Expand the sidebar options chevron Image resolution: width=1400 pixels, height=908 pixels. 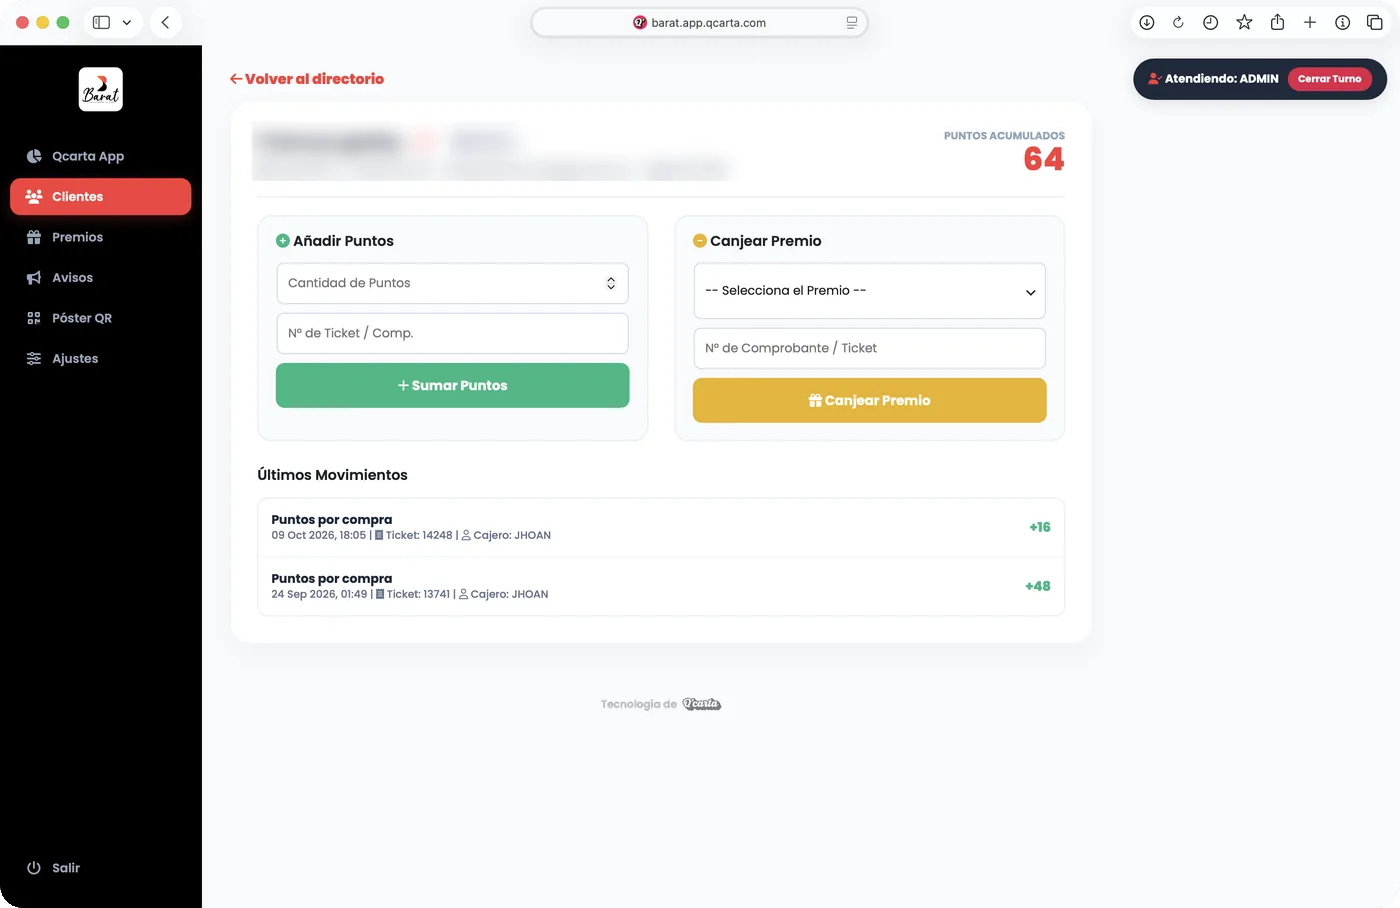point(127,22)
